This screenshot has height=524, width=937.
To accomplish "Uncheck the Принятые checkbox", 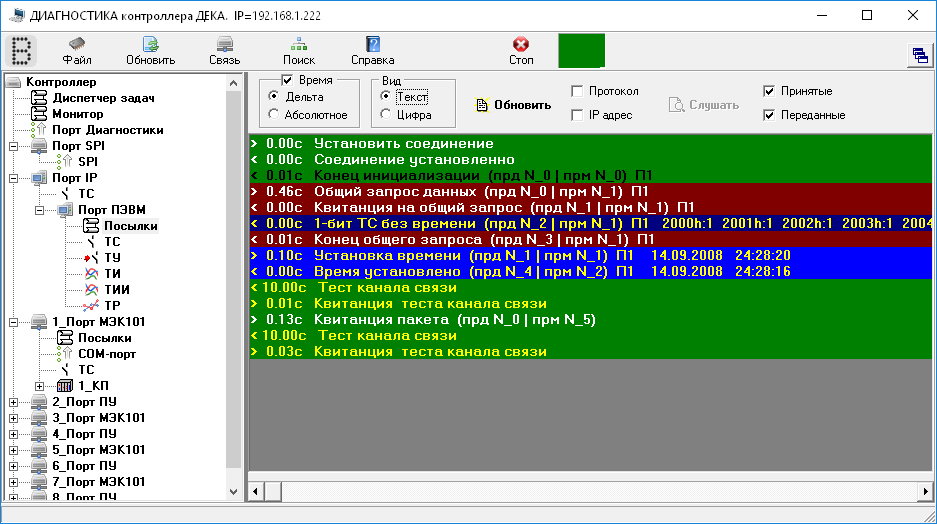I will [768, 91].
